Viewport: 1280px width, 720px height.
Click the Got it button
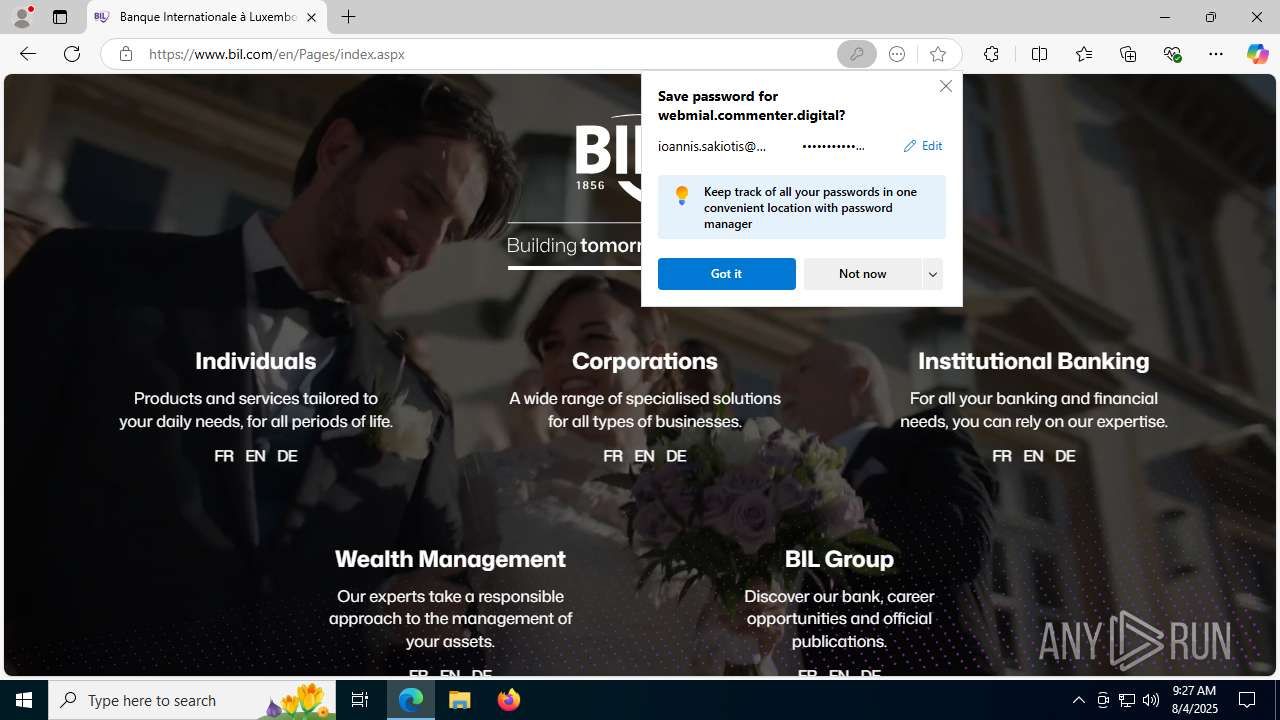click(726, 274)
